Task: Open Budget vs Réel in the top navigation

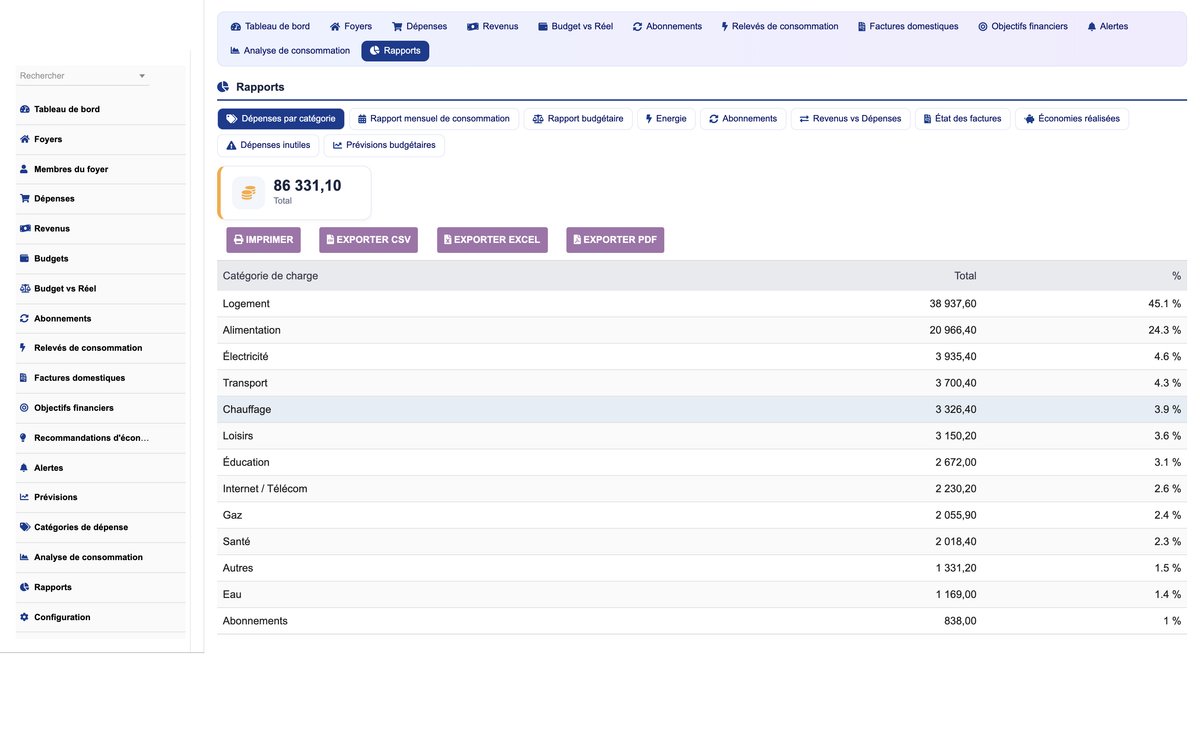Action: click(x=575, y=26)
